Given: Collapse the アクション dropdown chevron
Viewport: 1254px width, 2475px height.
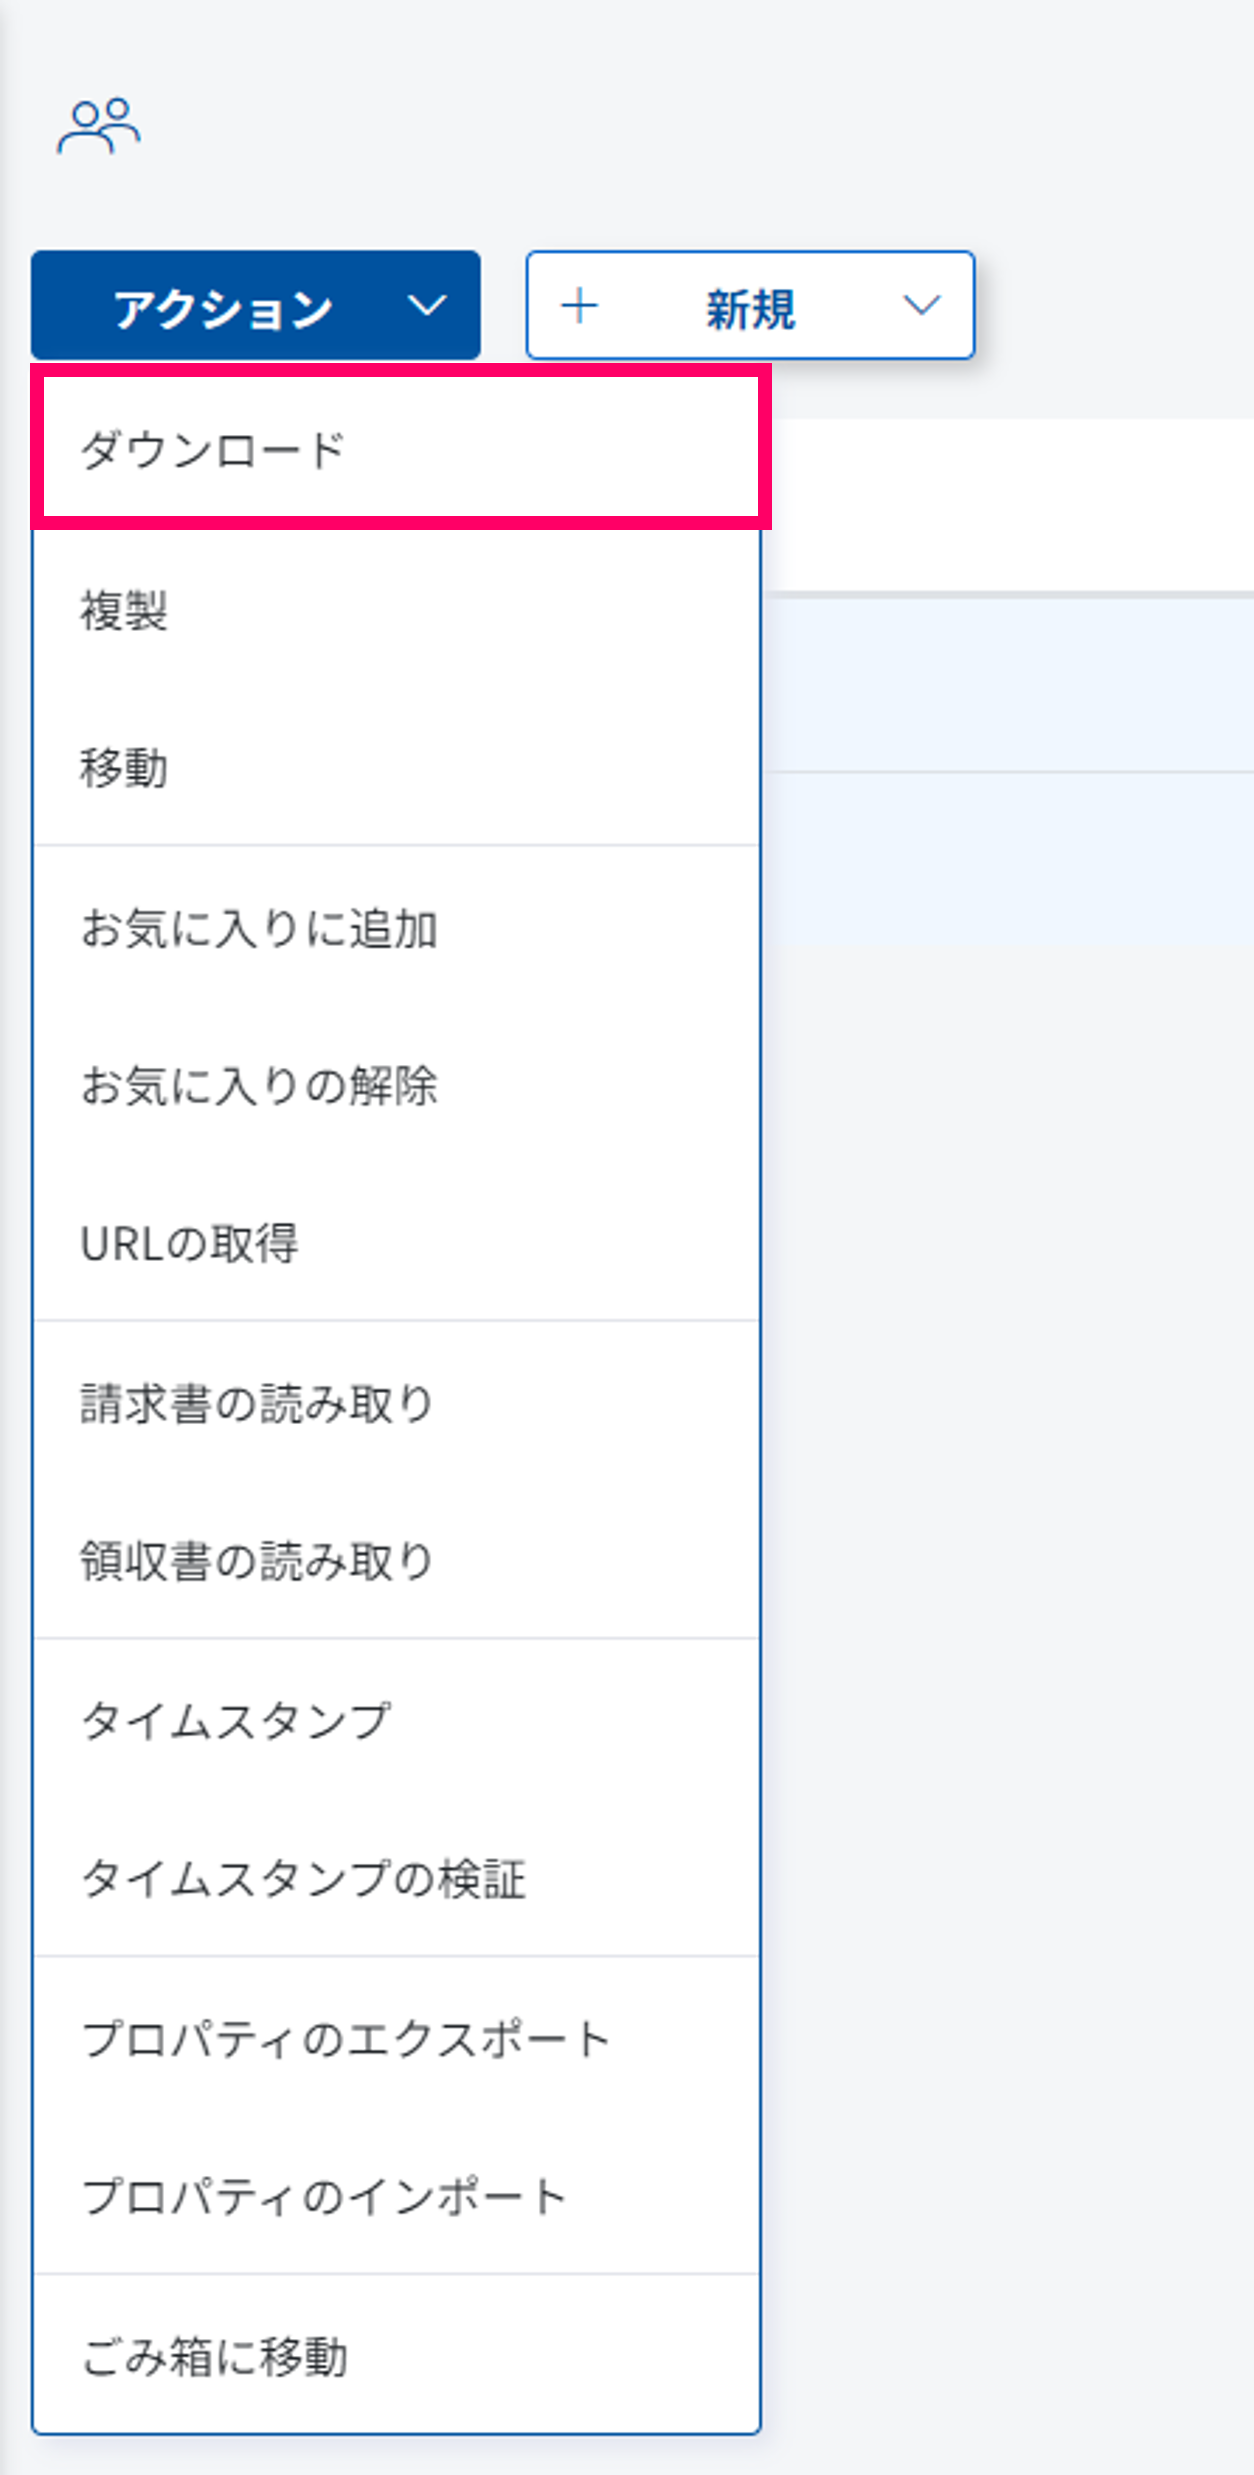Looking at the screenshot, I should pyautogui.click(x=427, y=306).
